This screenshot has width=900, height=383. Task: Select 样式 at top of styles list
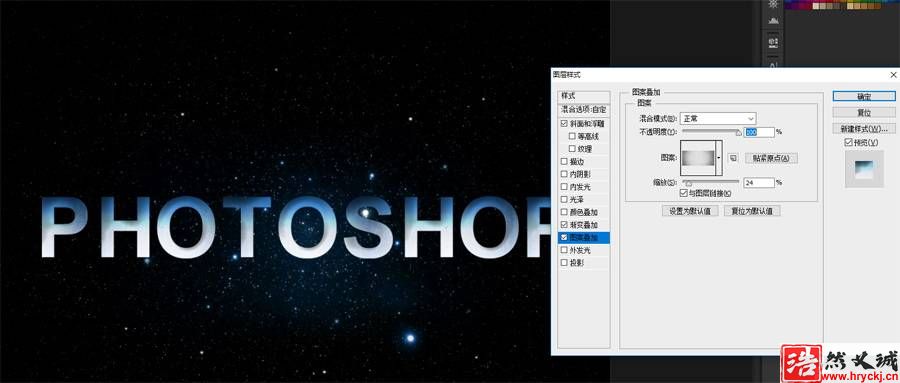point(584,96)
